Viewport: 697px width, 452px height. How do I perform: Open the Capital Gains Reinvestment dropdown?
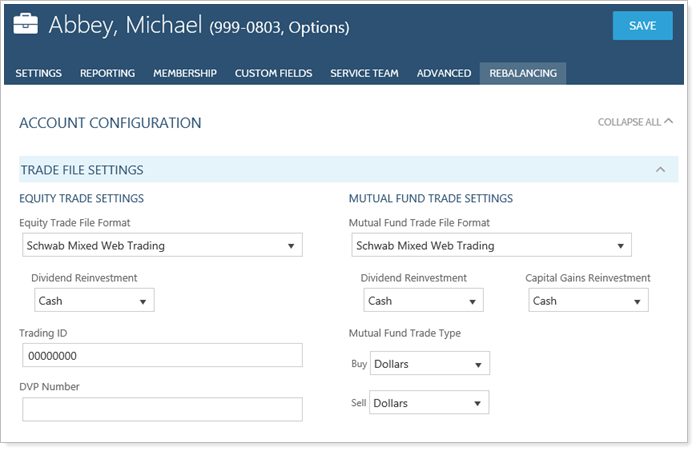pos(588,300)
